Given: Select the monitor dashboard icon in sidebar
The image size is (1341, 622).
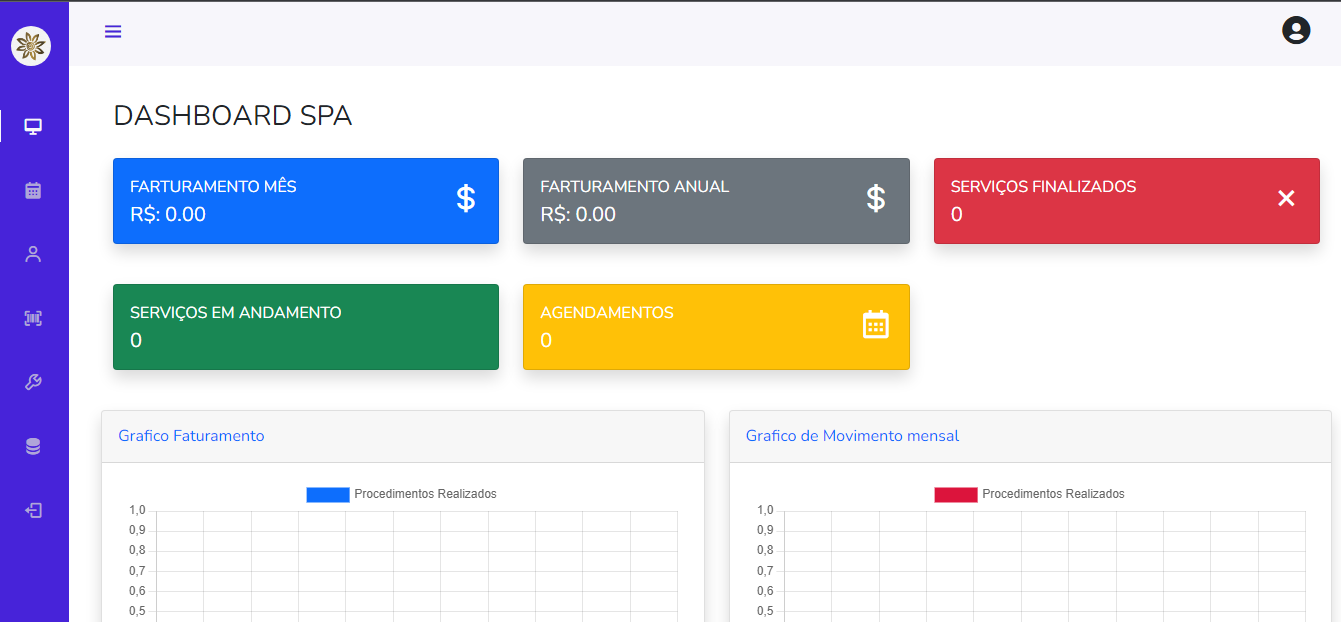Looking at the screenshot, I should coord(33,126).
